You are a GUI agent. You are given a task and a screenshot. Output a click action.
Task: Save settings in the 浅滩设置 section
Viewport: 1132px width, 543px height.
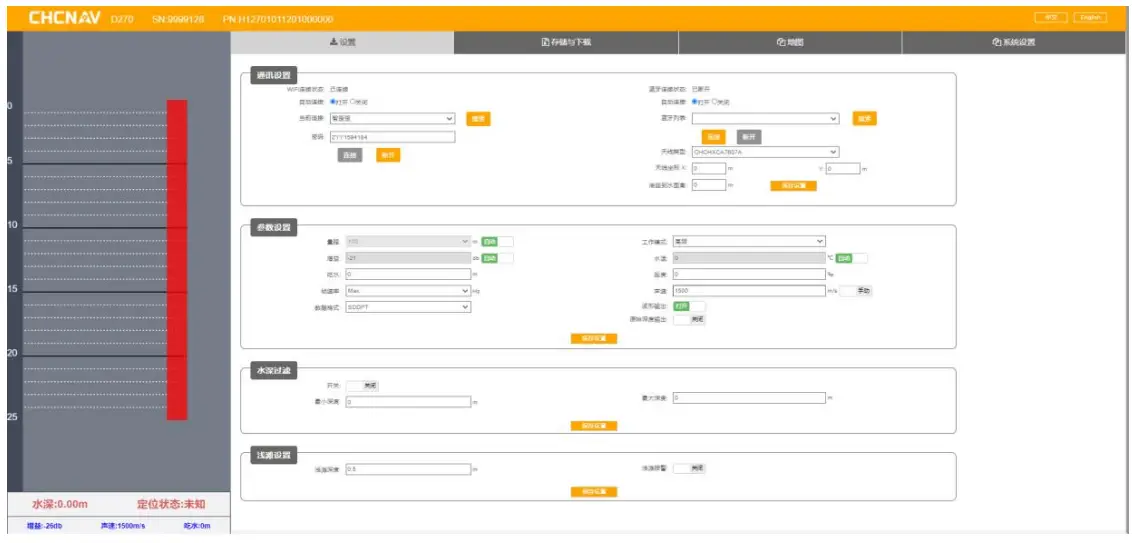594,491
